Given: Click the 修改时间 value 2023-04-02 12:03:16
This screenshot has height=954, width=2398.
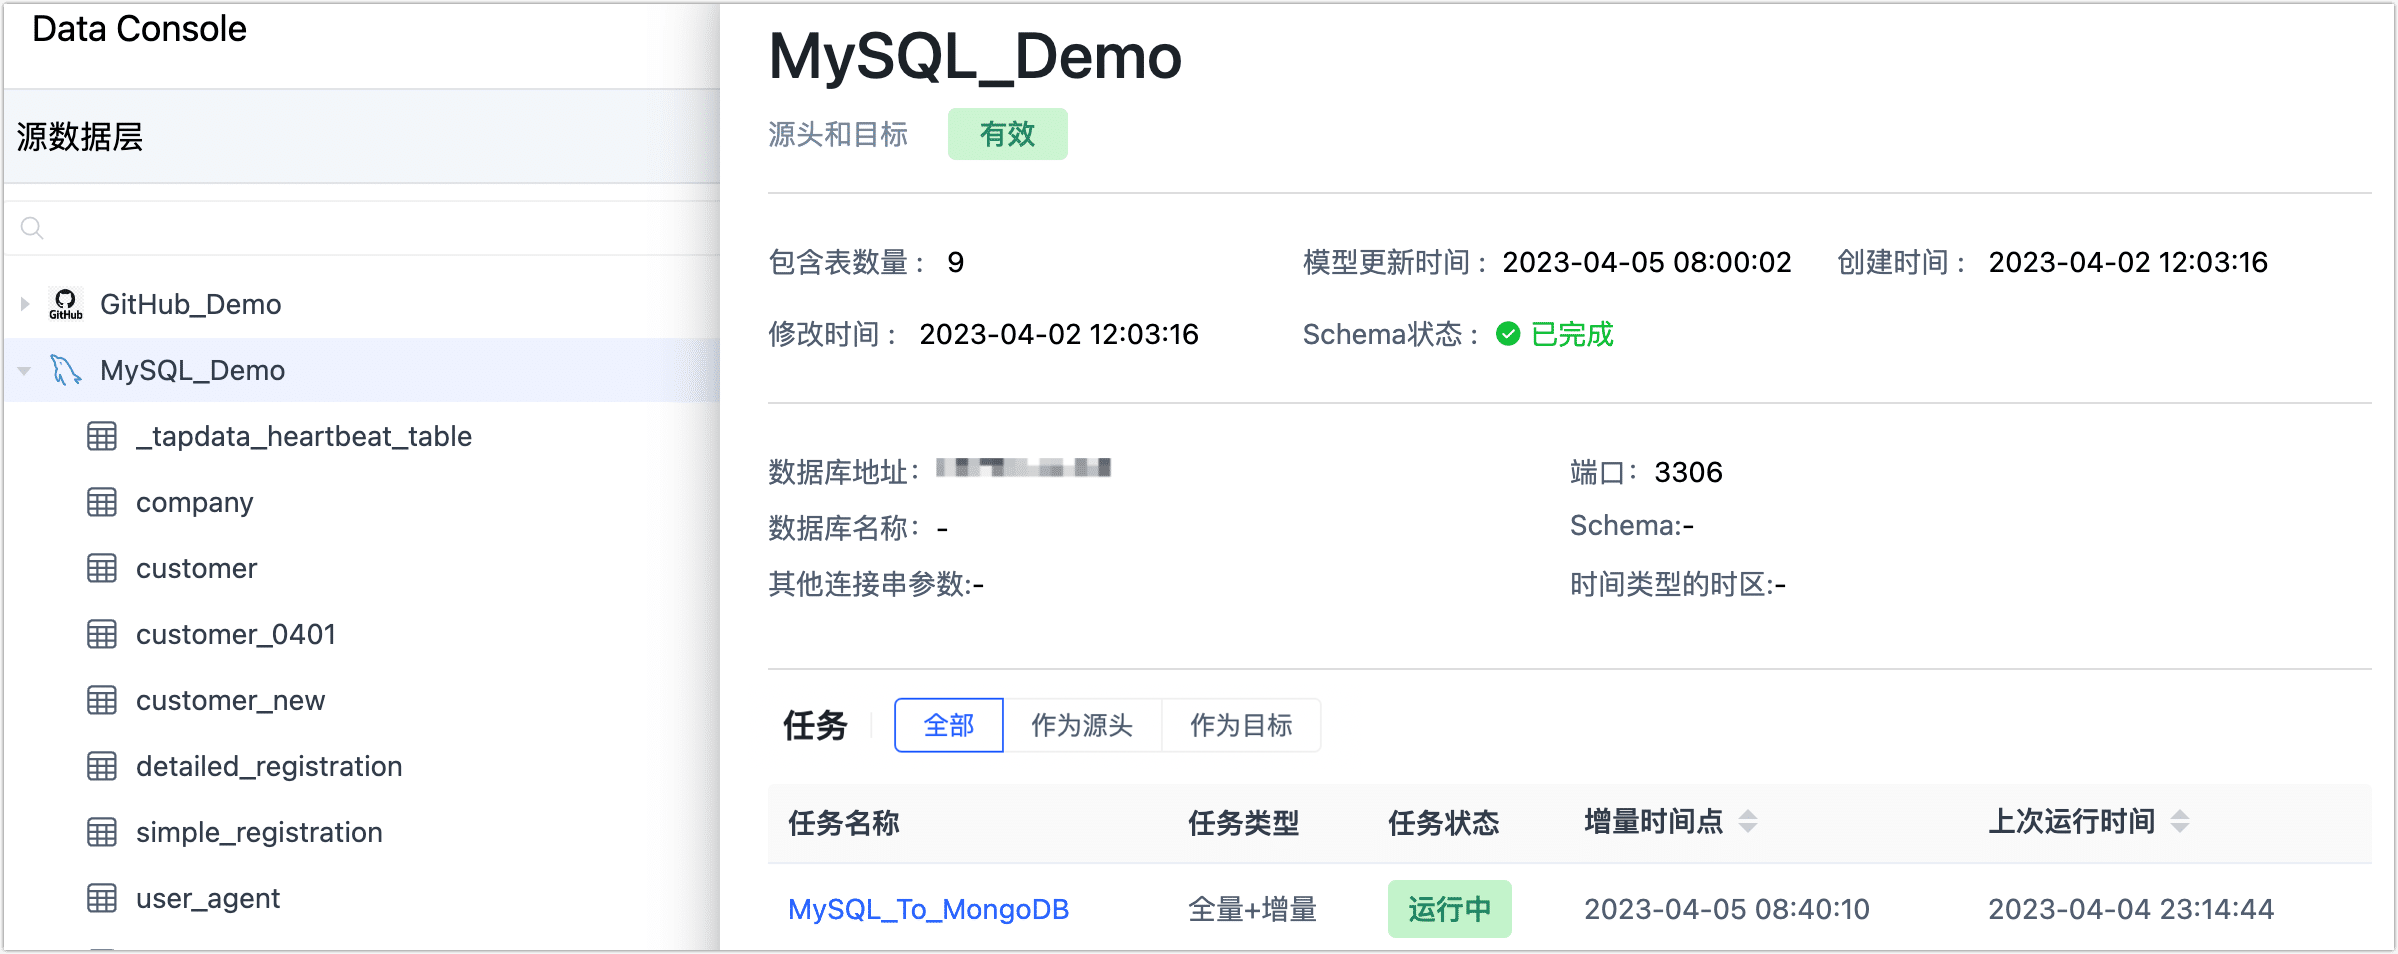Looking at the screenshot, I should (x=1059, y=334).
